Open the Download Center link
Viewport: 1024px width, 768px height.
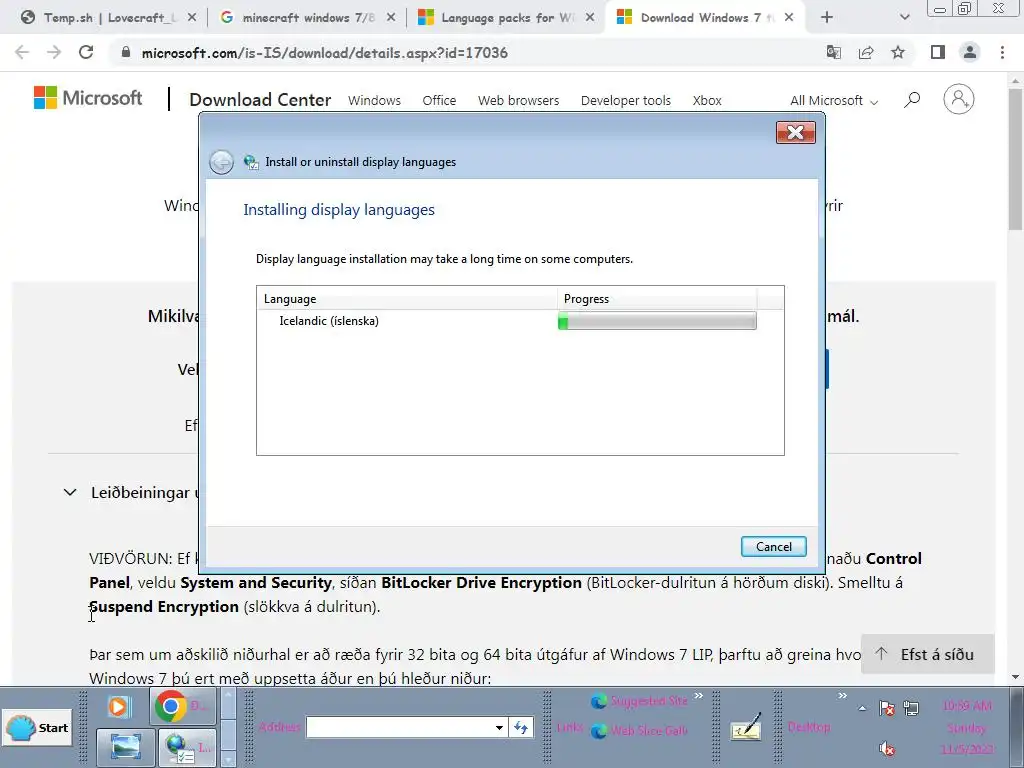pos(260,100)
